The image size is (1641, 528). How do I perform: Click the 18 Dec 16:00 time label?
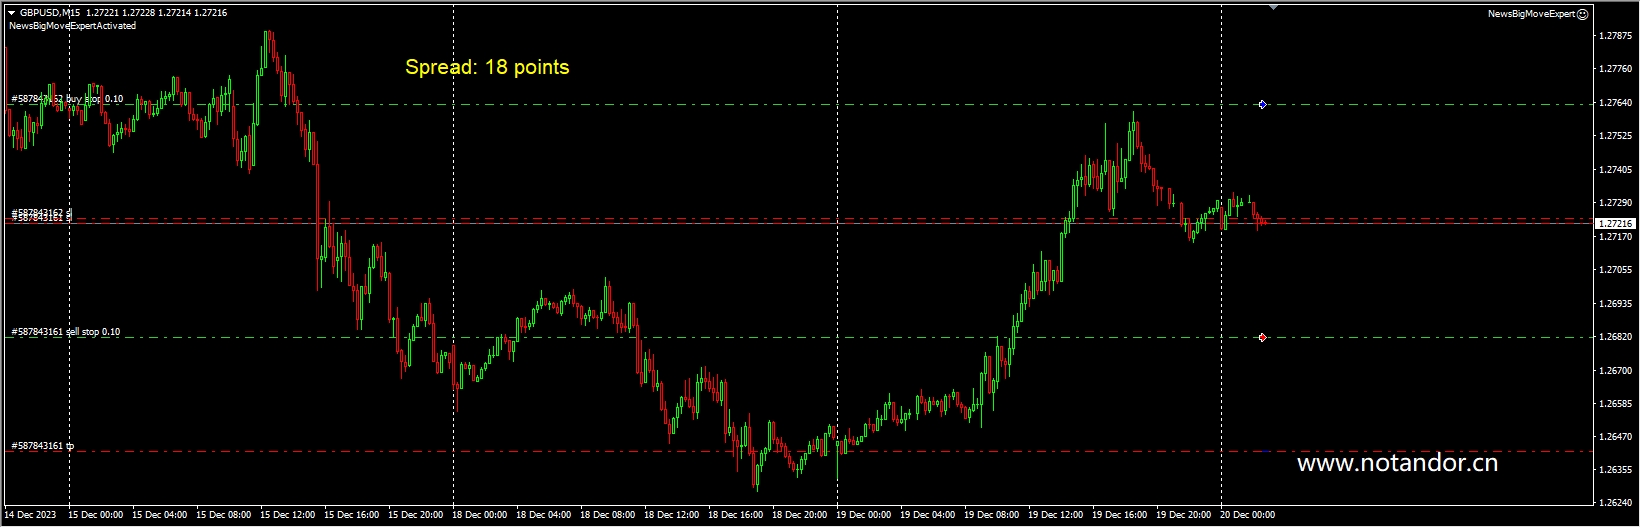737,515
